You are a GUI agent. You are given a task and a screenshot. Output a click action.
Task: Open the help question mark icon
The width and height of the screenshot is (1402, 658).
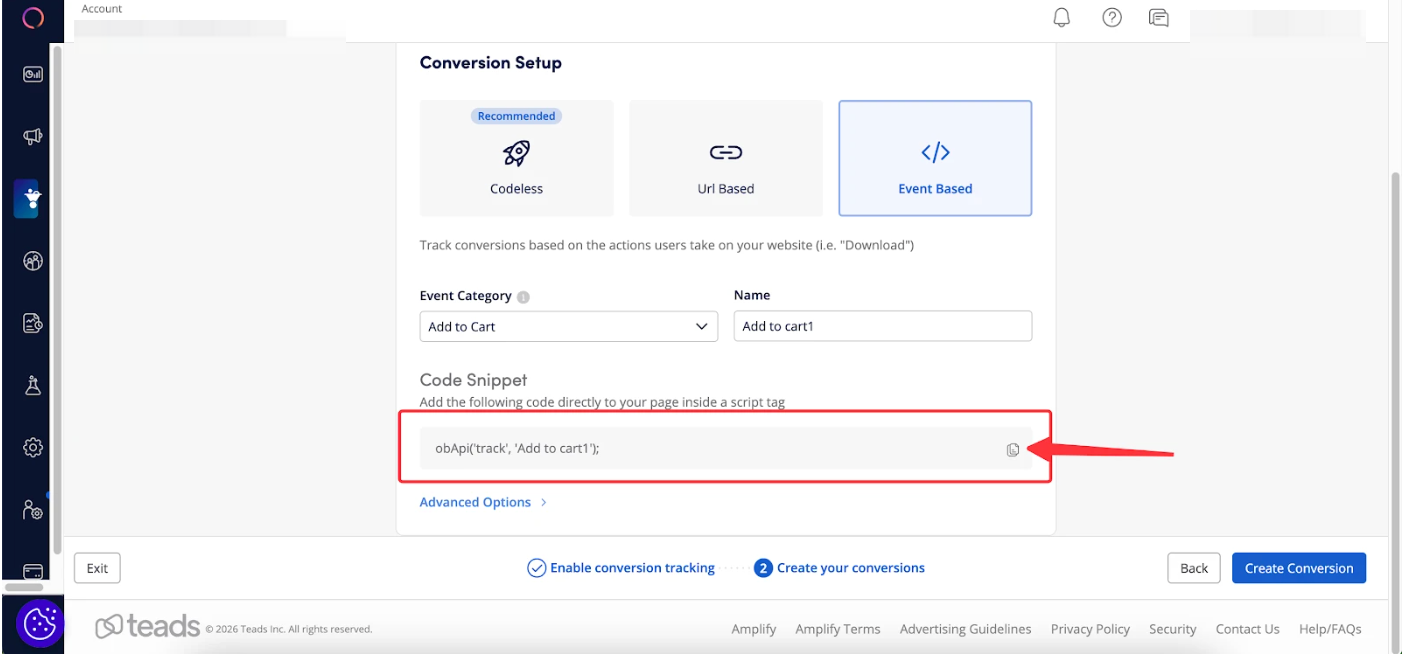(1111, 18)
